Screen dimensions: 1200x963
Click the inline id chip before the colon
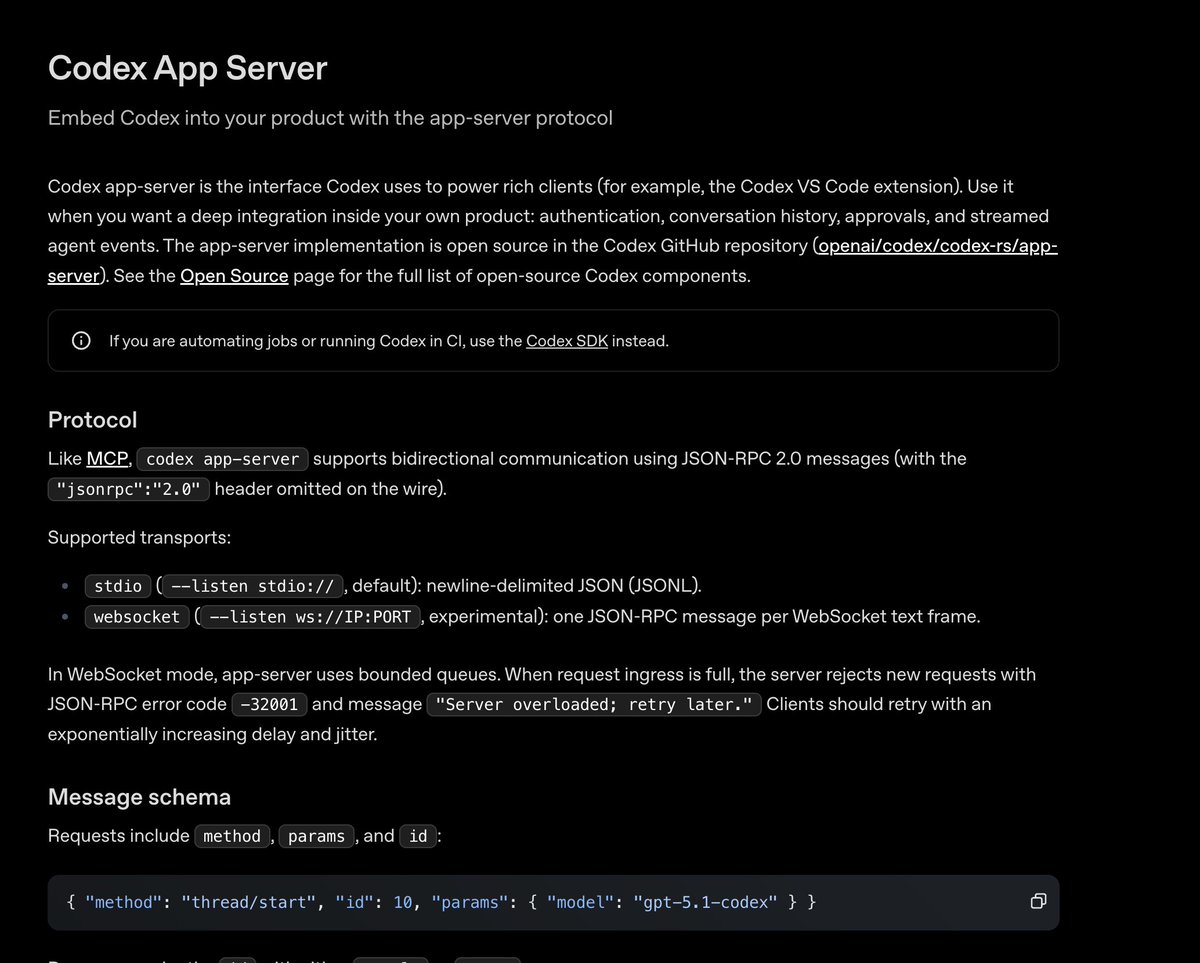pyautogui.click(x=418, y=836)
